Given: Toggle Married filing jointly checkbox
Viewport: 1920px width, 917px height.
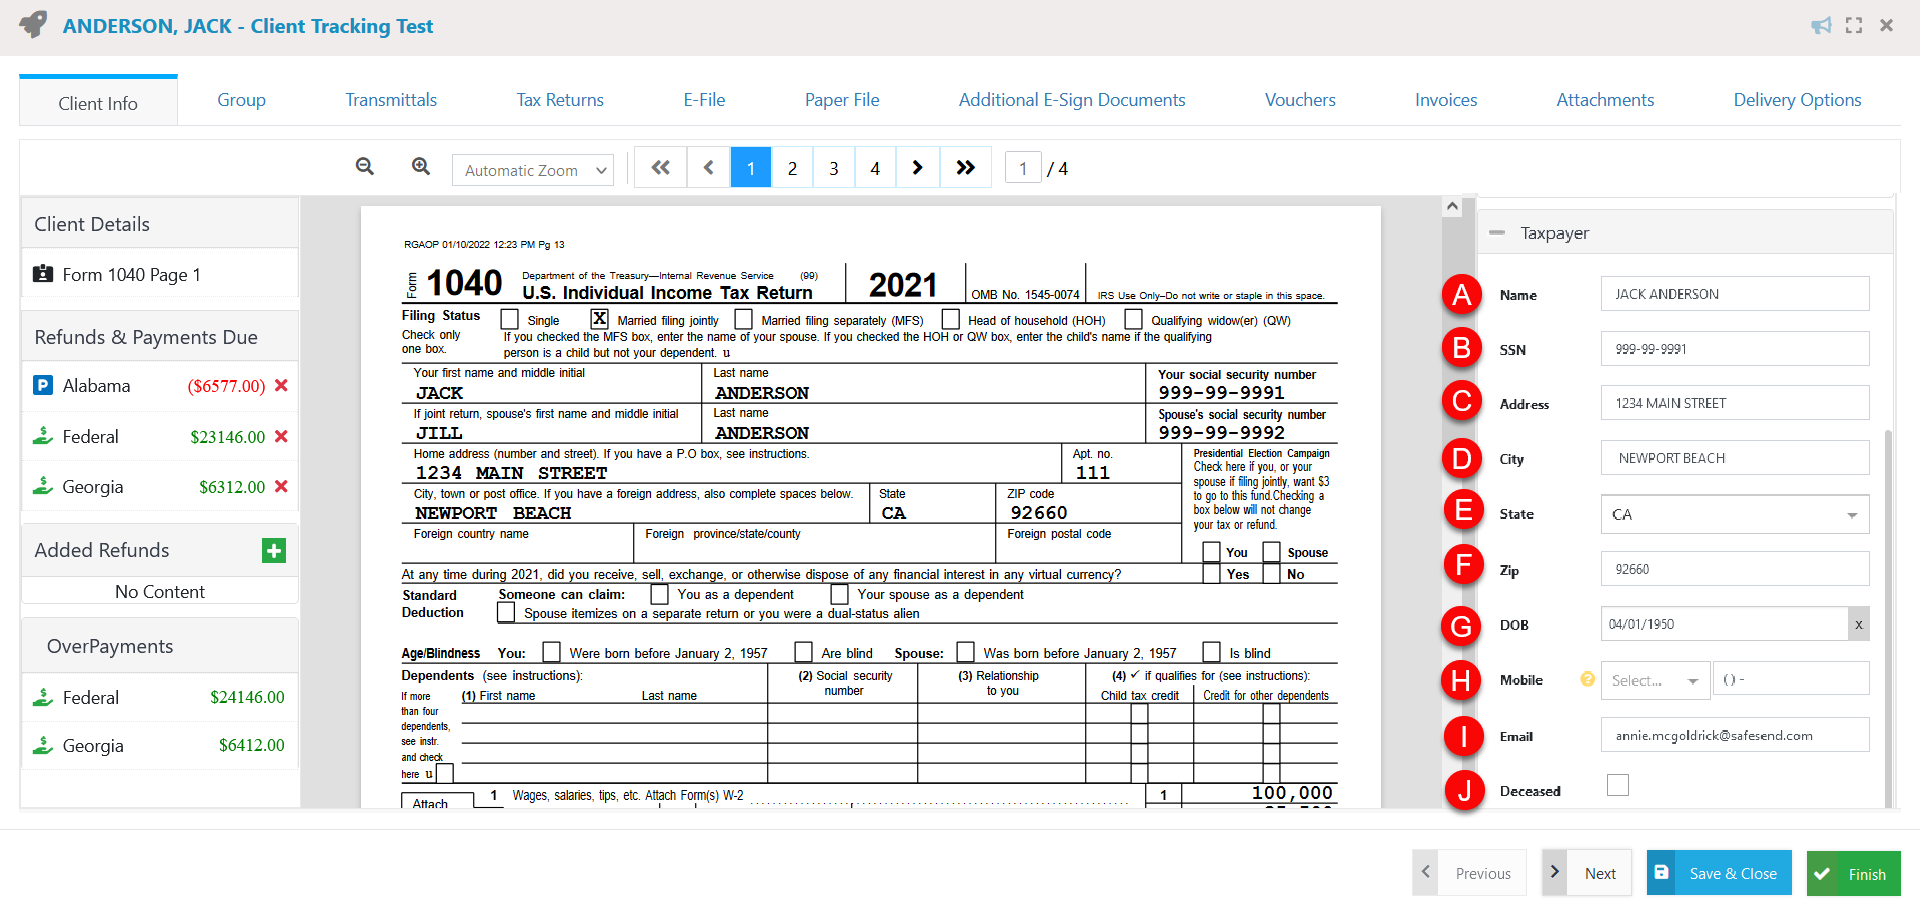Looking at the screenshot, I should click(599, 319).
